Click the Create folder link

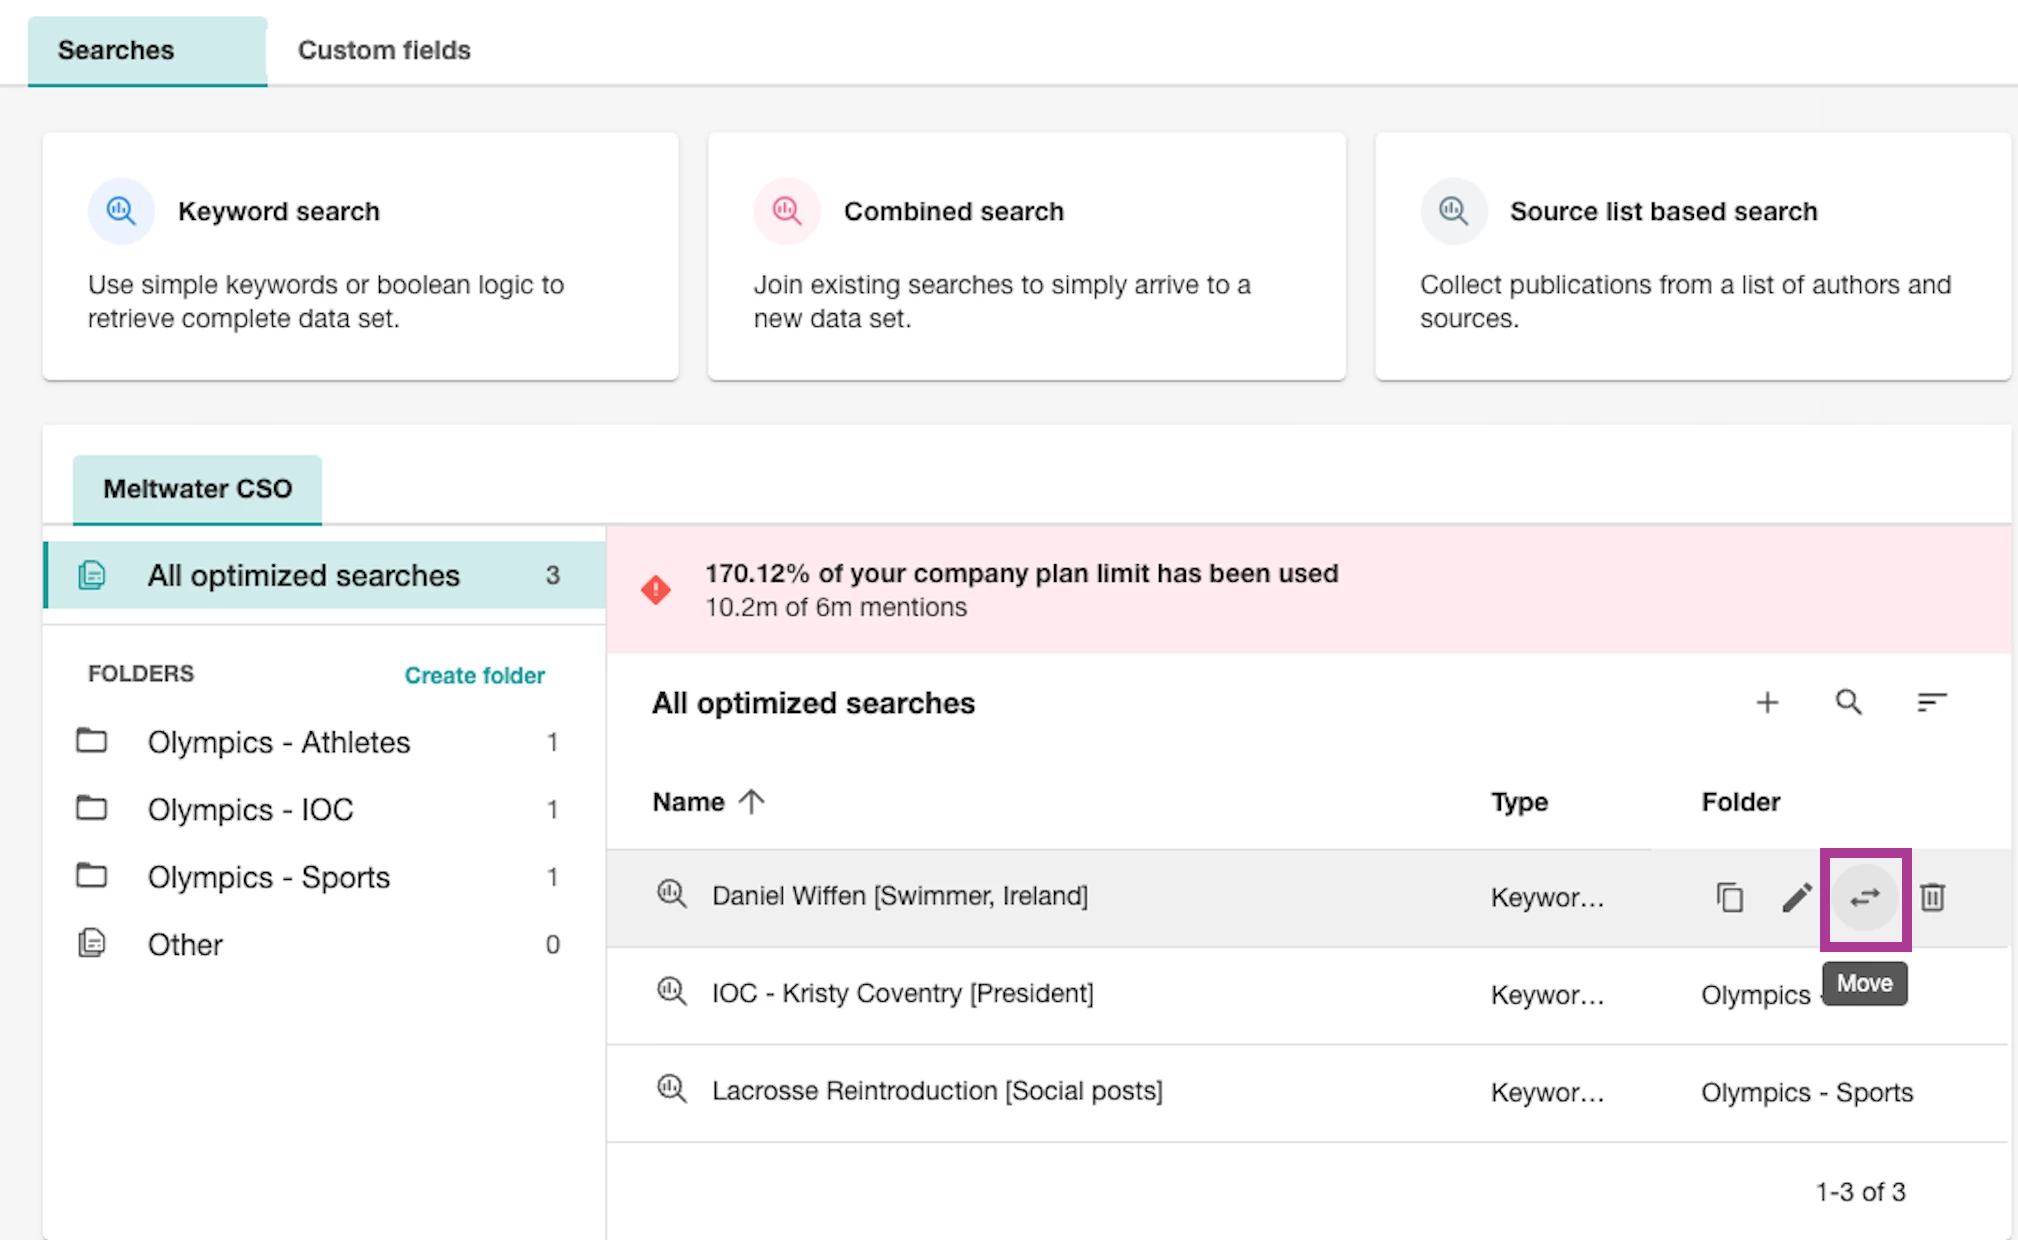474,675
